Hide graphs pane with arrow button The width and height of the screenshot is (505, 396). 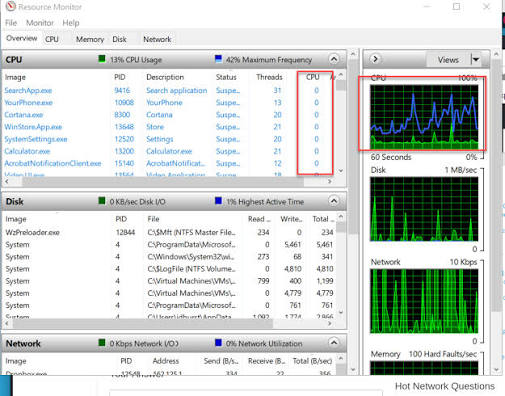(x=375, y=59)
